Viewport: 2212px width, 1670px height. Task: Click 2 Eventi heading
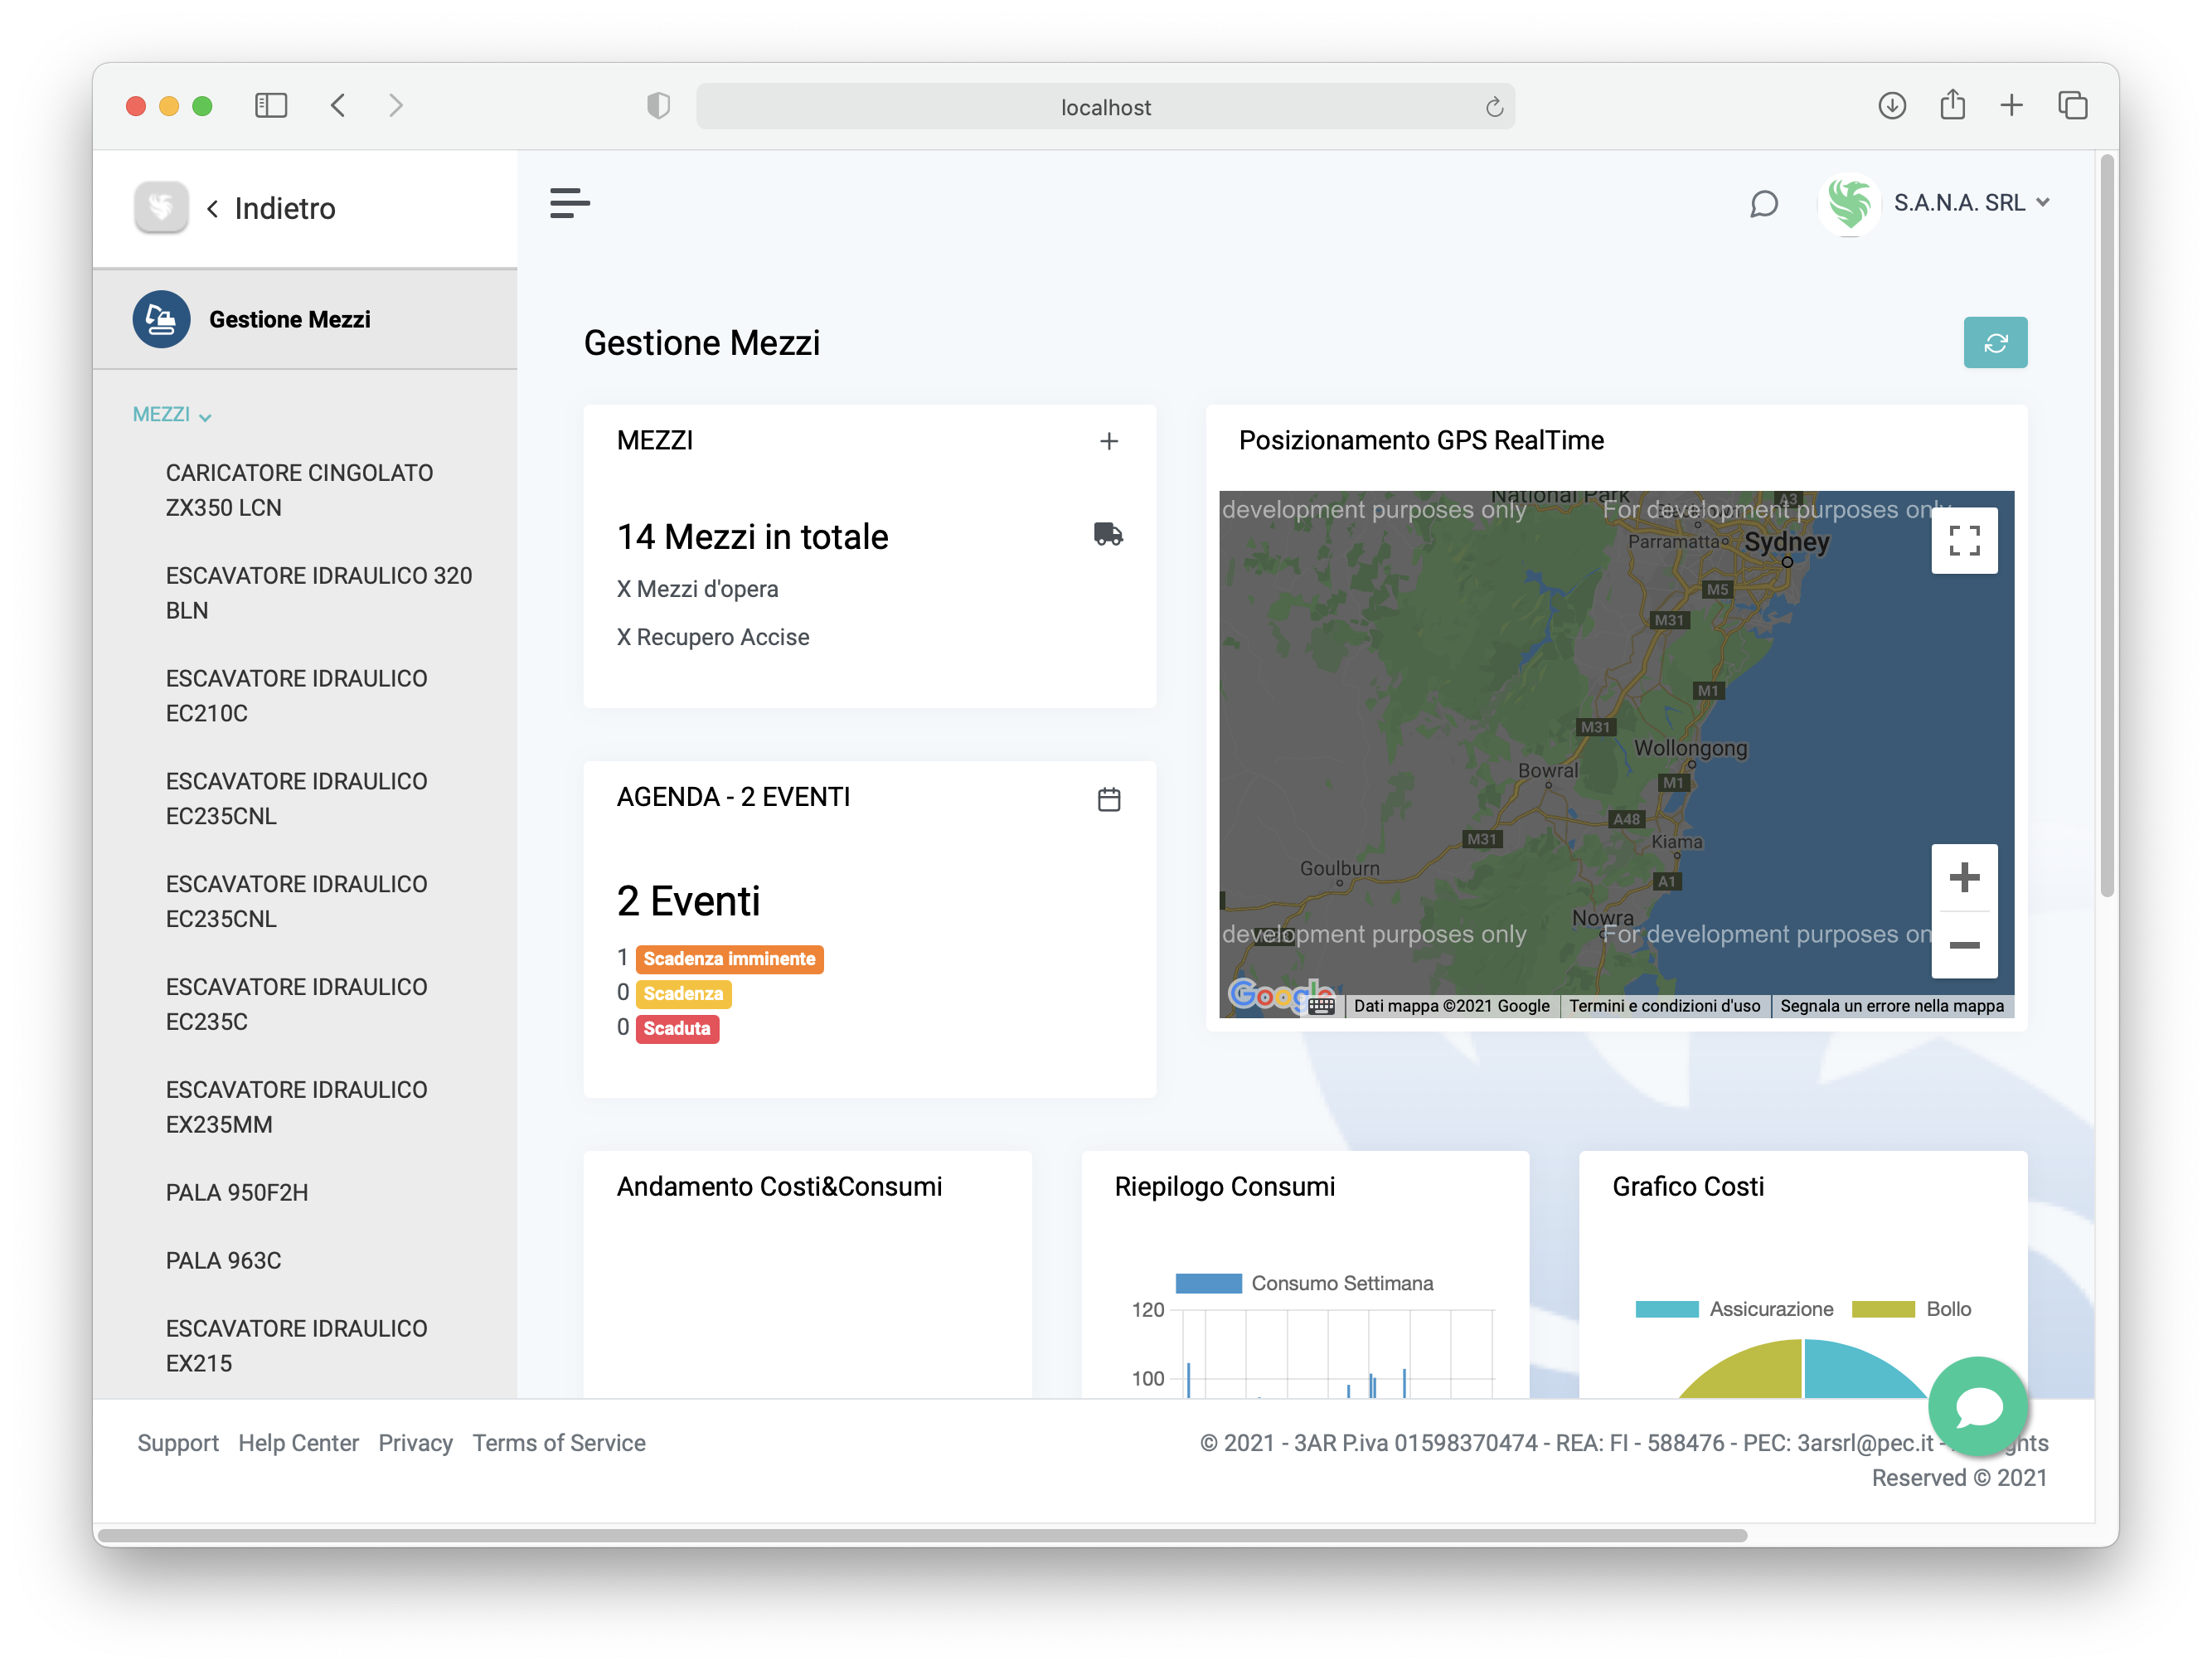point(688,901)
